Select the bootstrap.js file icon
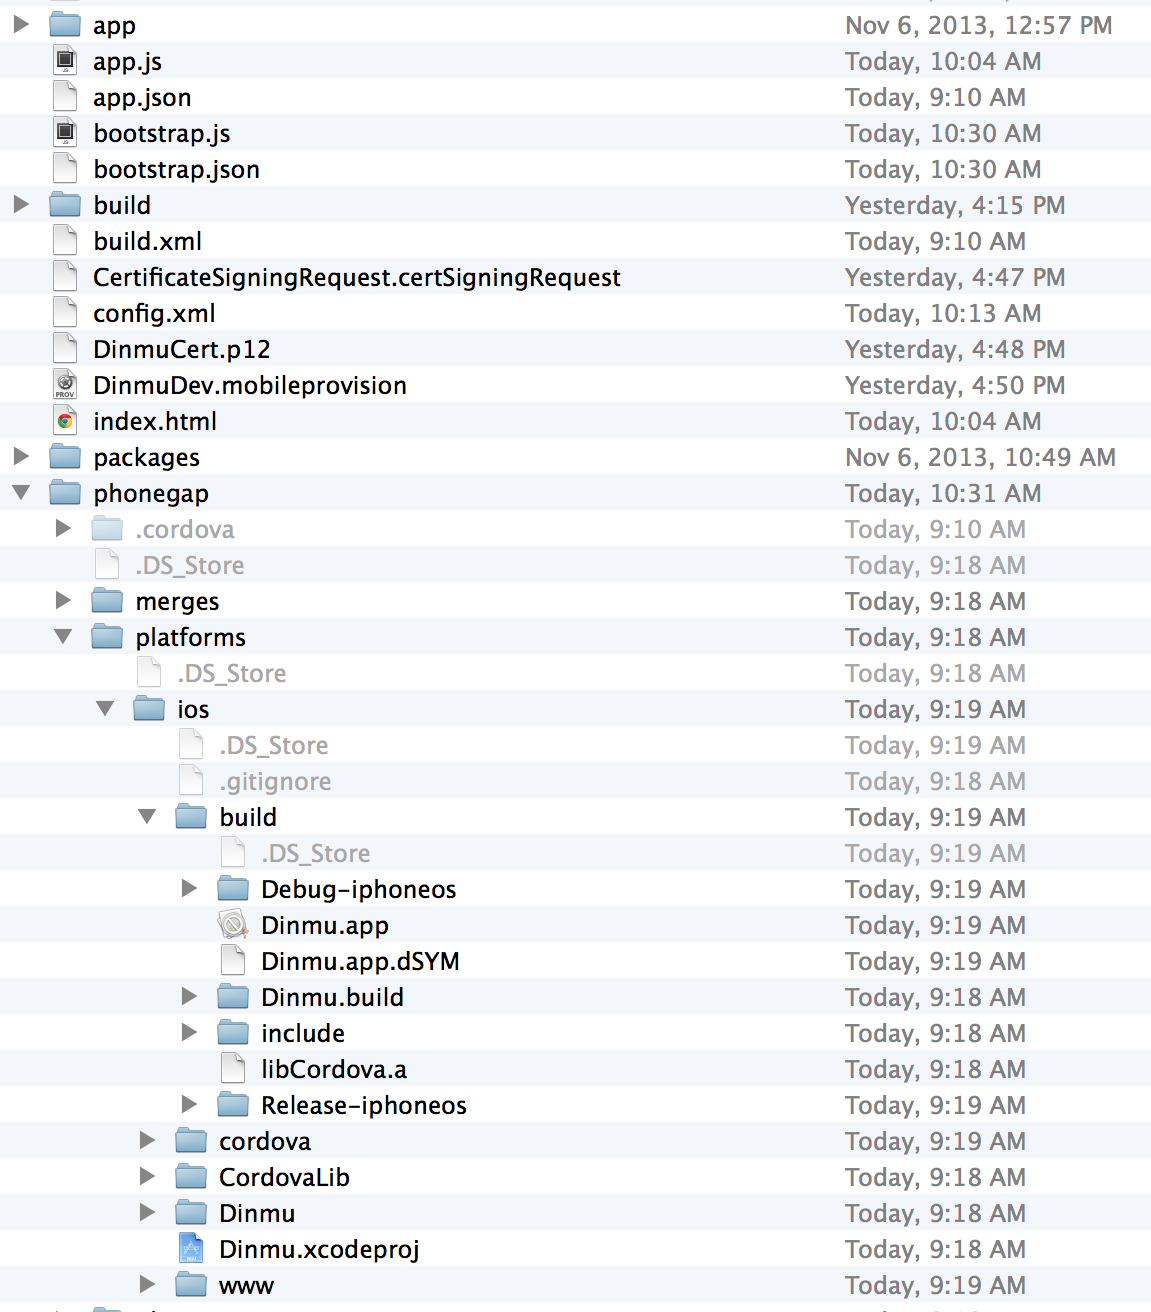Image resolution: width=1151 pixels, height=1312 pixels. click(x=65, y=133)
